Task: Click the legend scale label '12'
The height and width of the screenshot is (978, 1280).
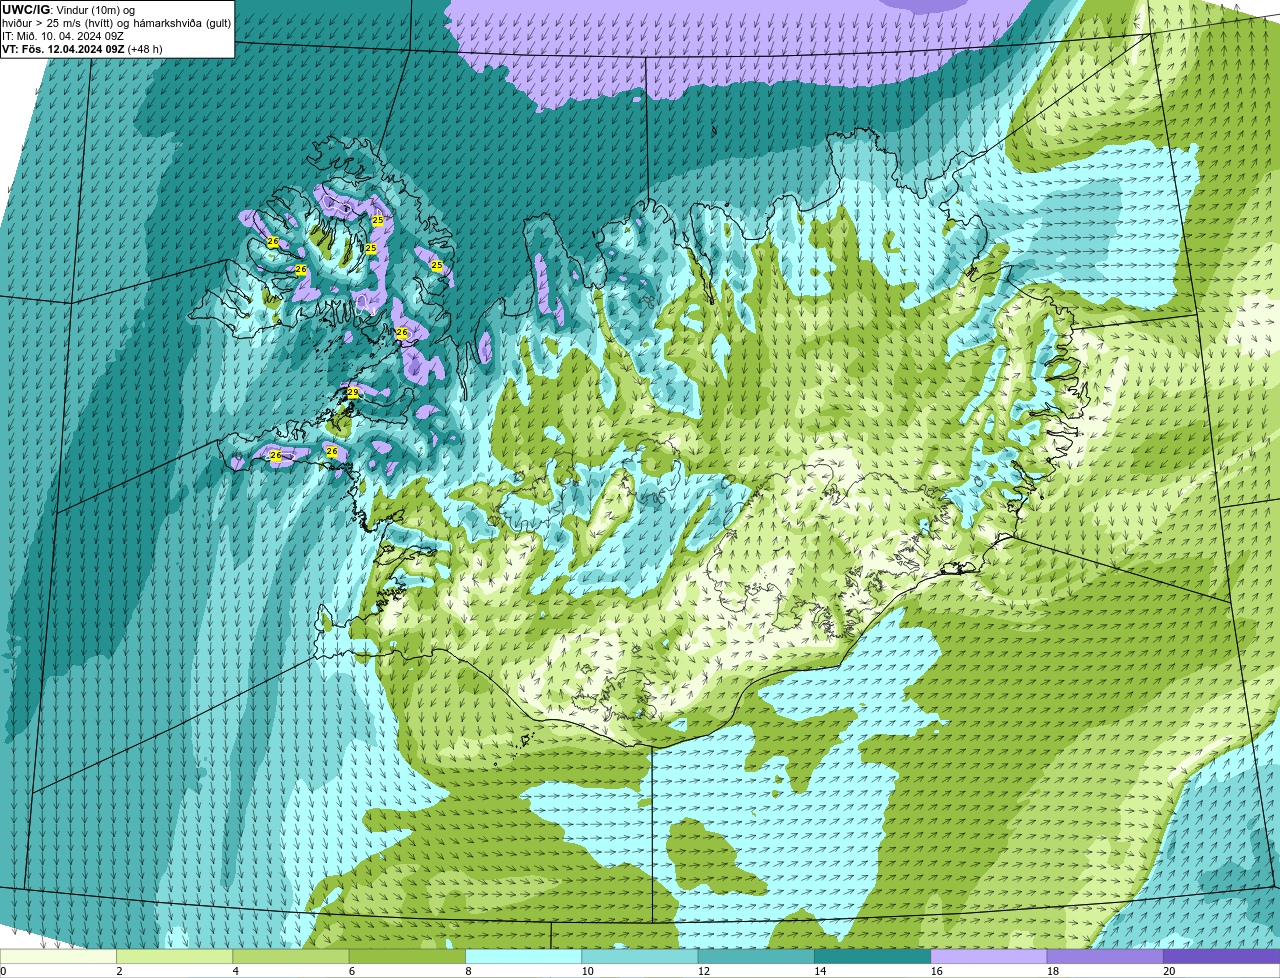Action: tap(704, 971)
